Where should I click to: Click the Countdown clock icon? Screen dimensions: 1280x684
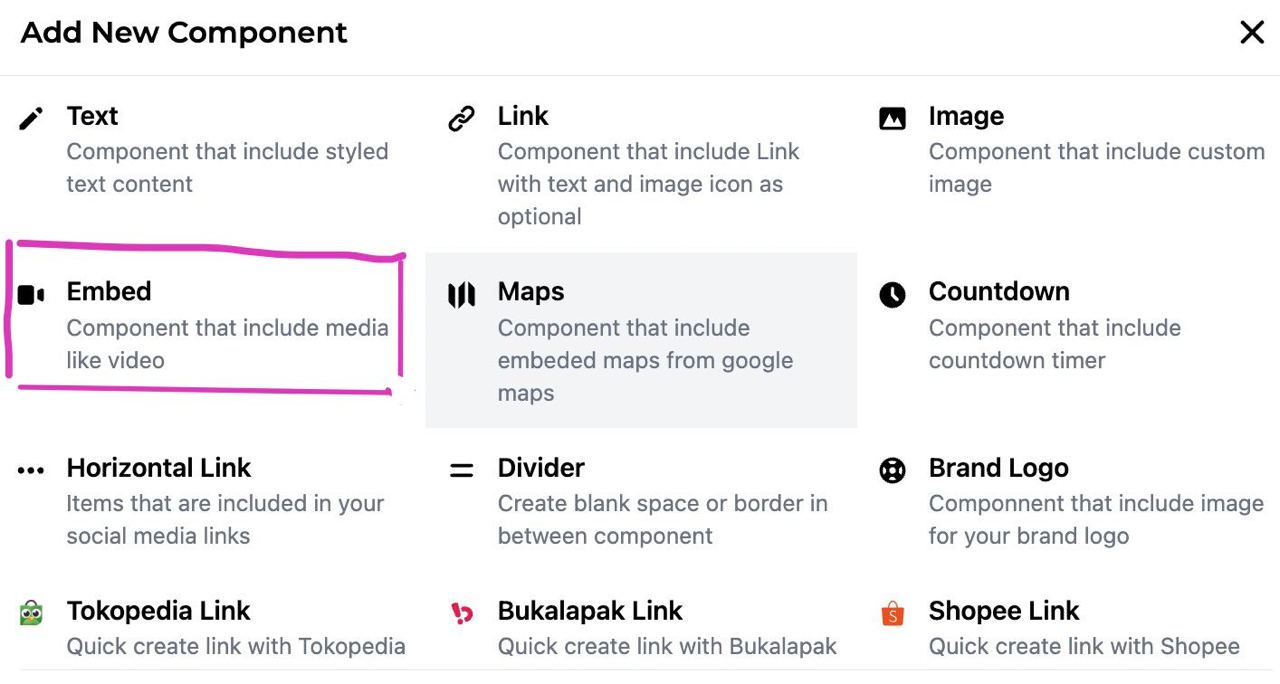click(892, 295)
